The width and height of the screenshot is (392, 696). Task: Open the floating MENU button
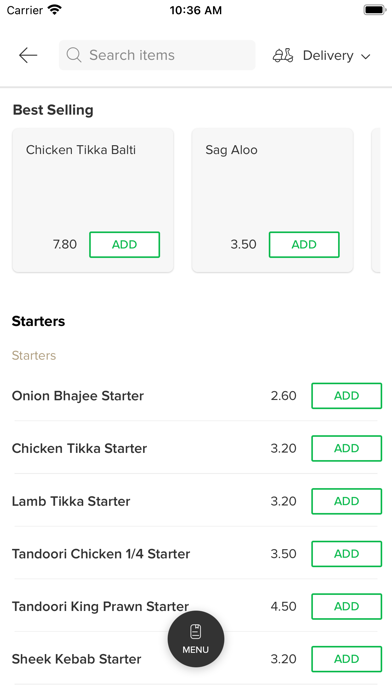[x=196, y=639]
